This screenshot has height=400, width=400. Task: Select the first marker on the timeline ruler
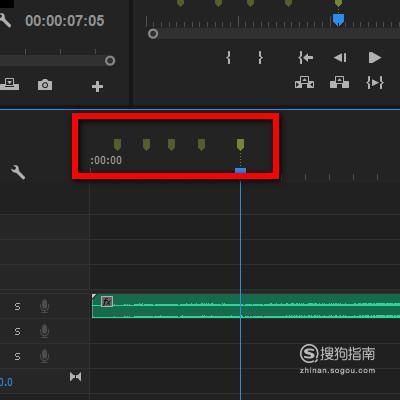[117, 145]
